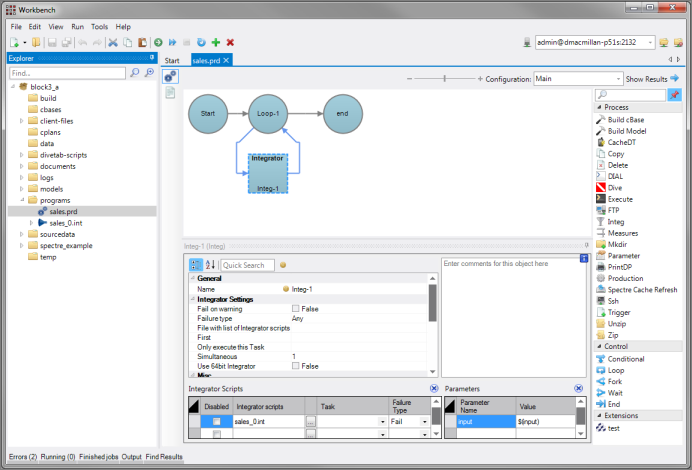This screenshot has height=470, width=692.
Task: Open Task dropdown for sales_0.int row
Action: [383, 421]
